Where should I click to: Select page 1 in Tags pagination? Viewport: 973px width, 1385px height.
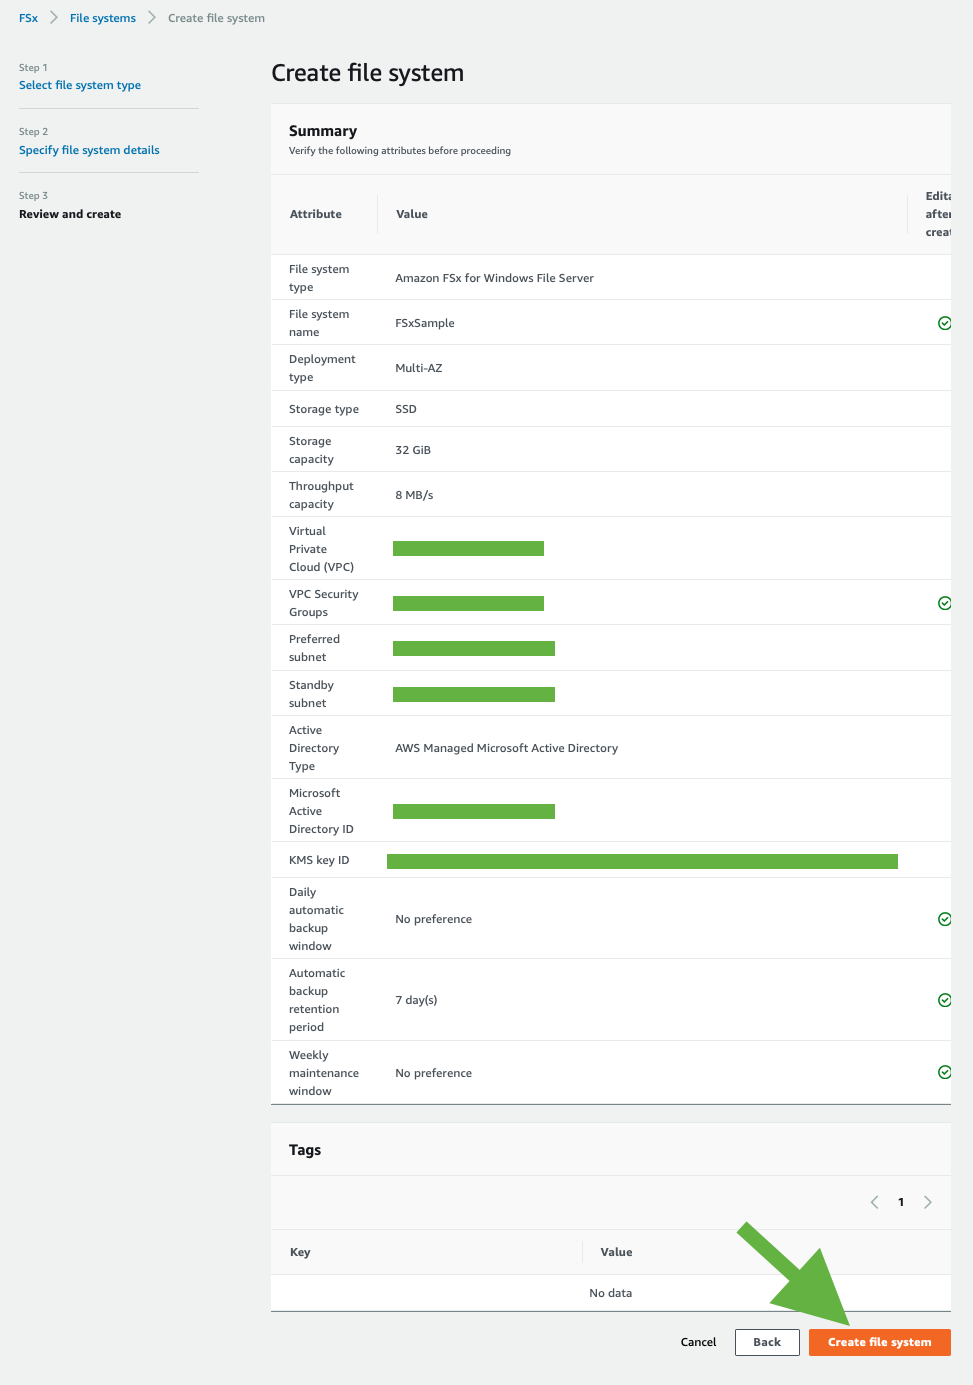point(901,1202)
